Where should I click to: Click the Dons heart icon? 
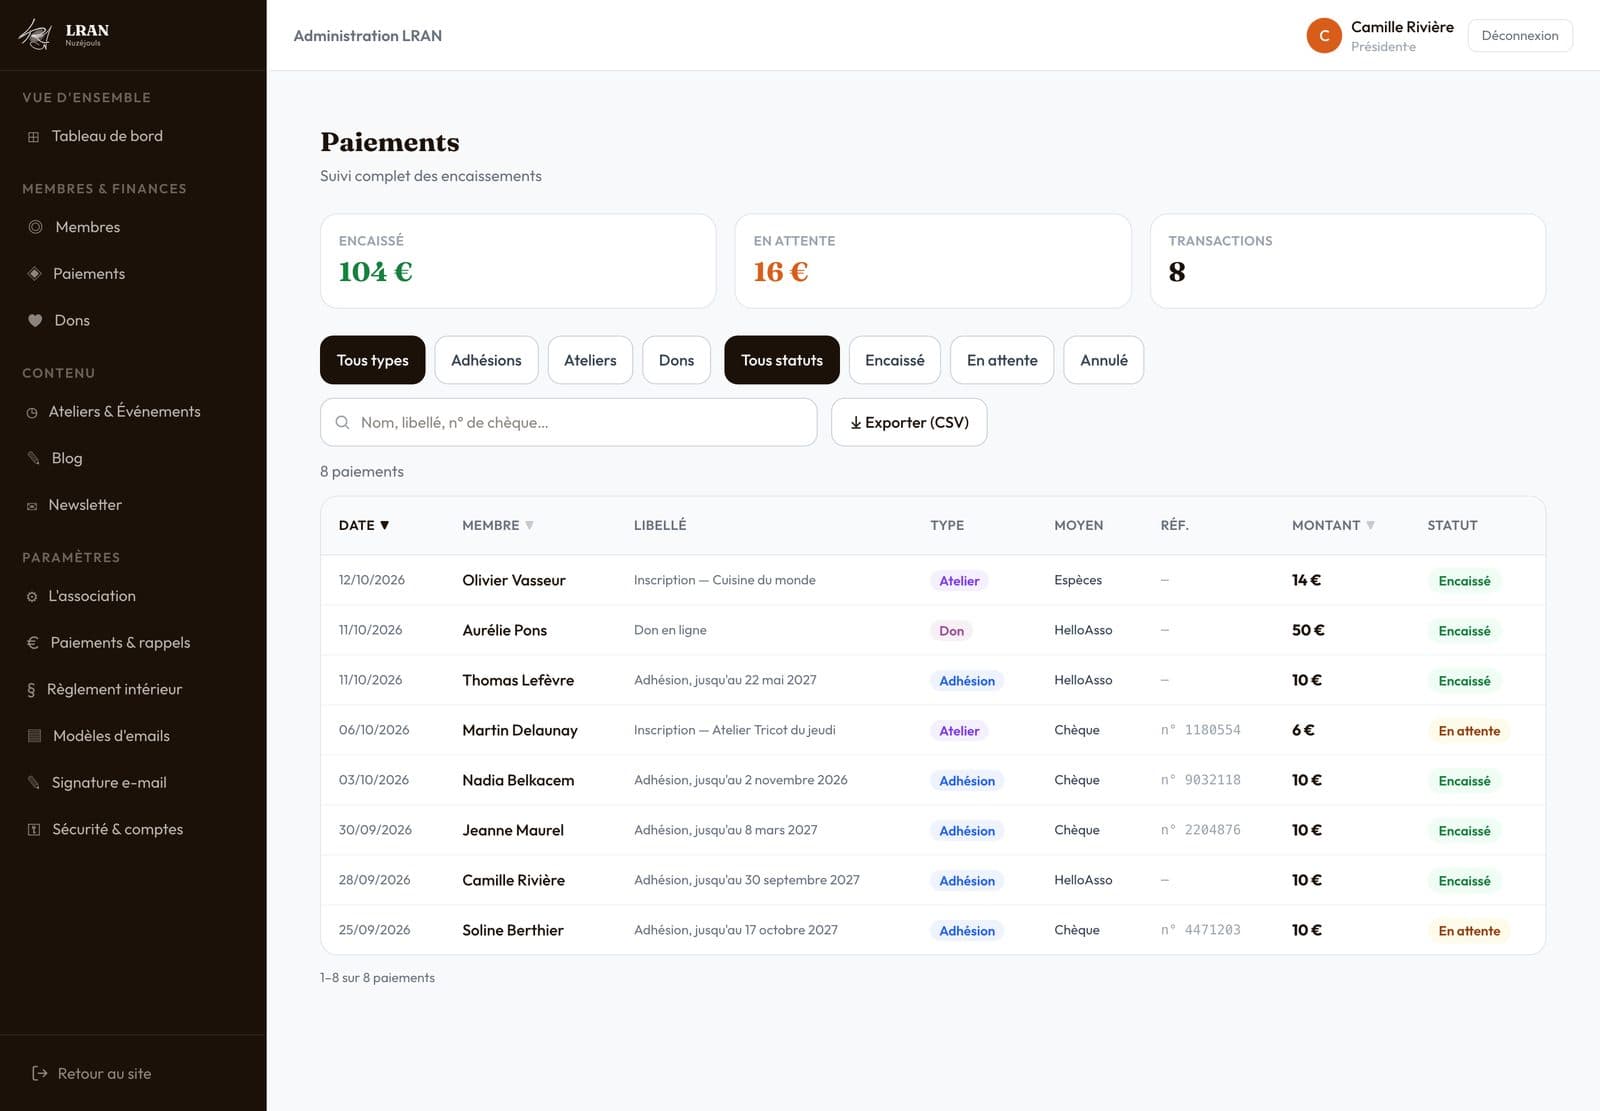(x=35, y=321)
